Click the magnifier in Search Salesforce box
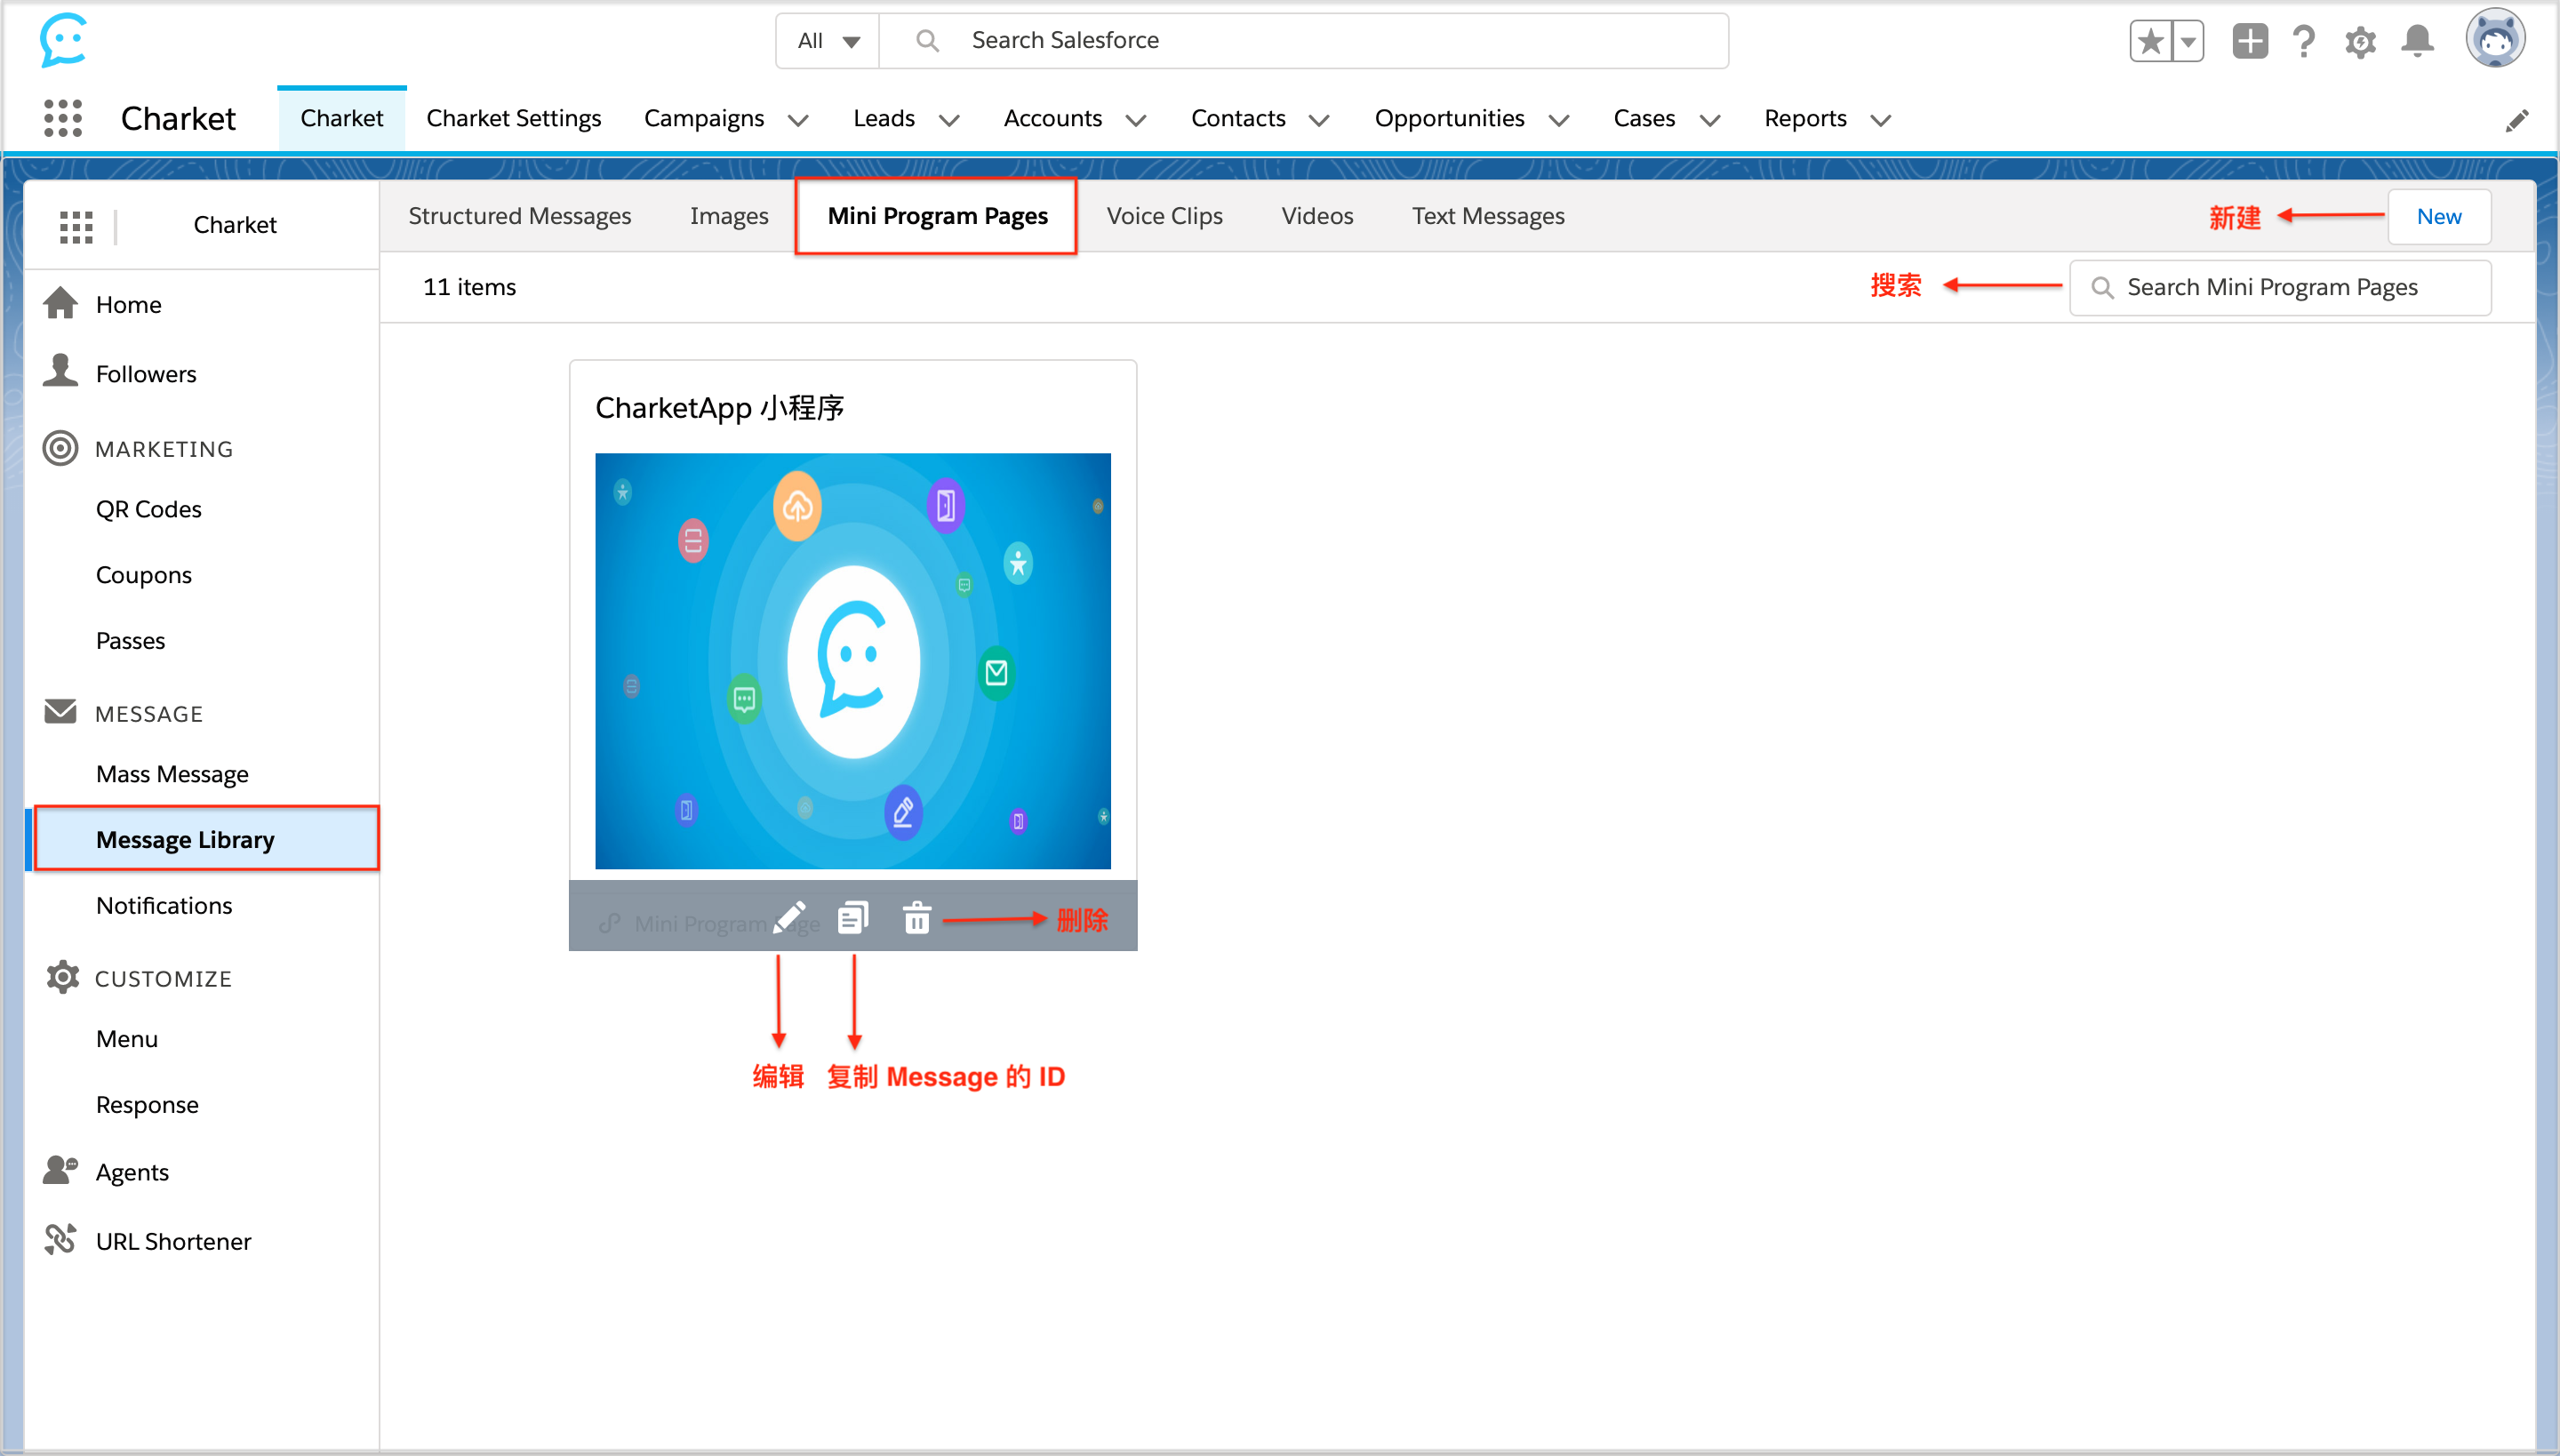This screenshot has height=1456, width=2560. (x=927, y=41)
